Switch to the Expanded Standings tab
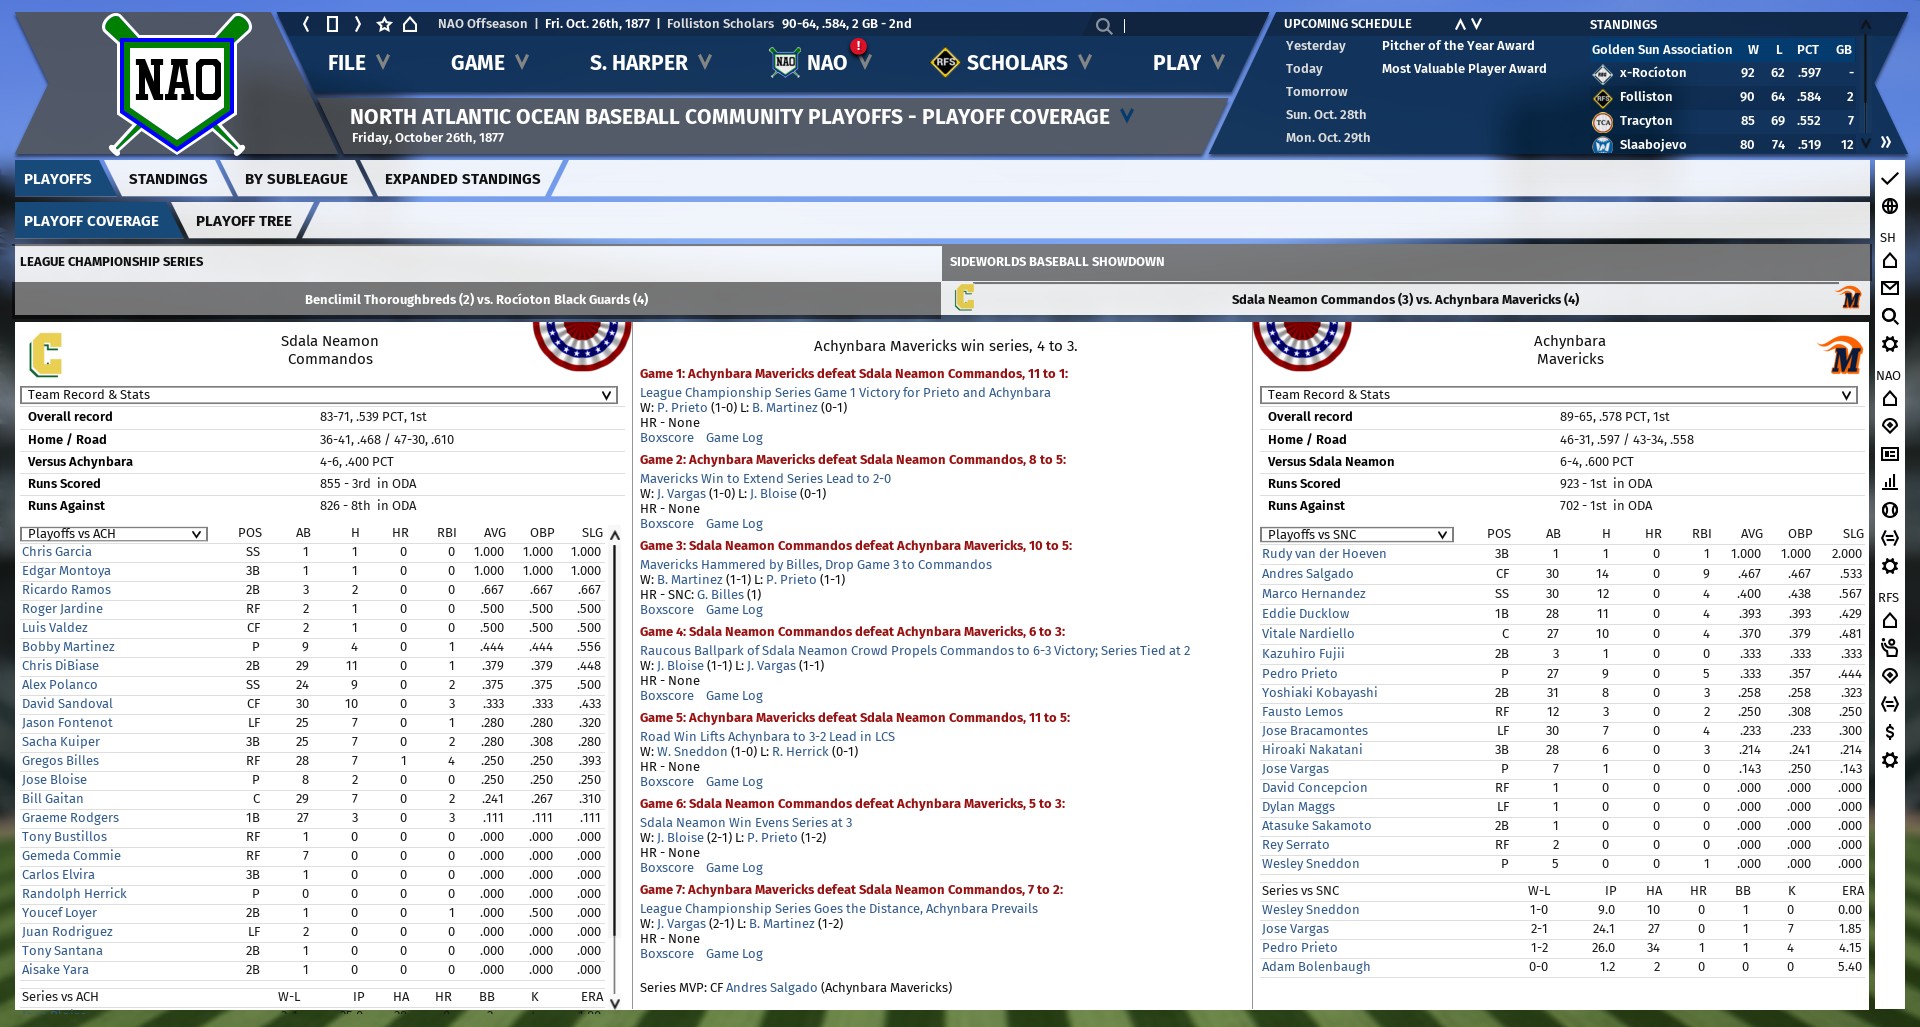 coord(462,179)
